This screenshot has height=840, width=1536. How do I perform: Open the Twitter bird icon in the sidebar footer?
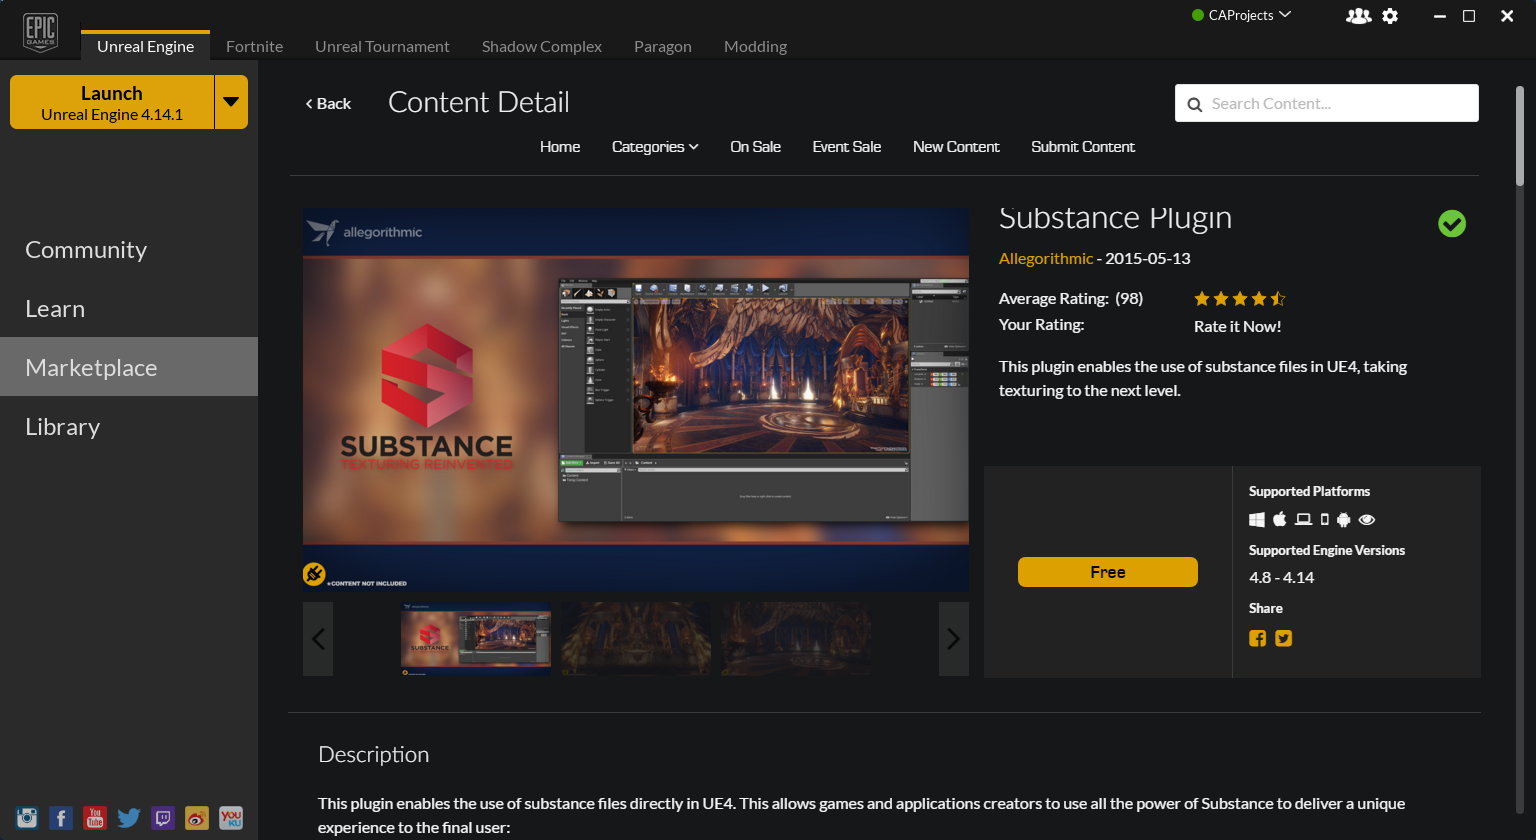[x=129, y=818]
